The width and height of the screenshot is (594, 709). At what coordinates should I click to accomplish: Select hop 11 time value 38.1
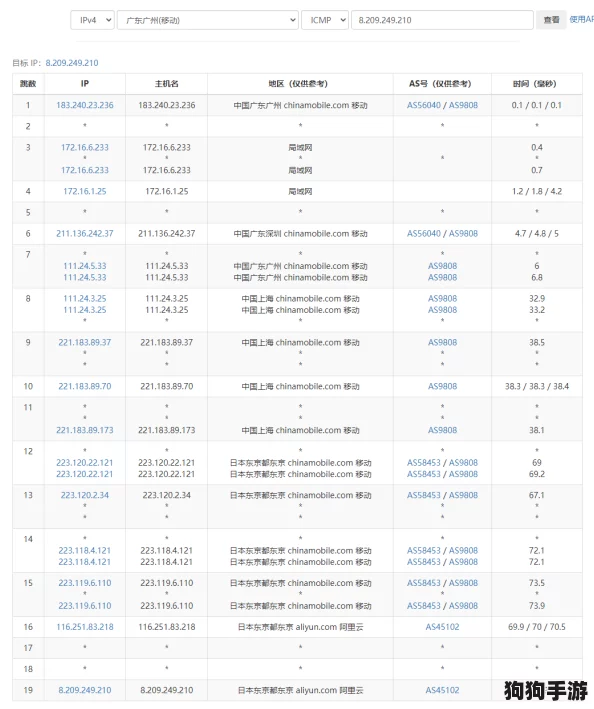tap(537, 430)
